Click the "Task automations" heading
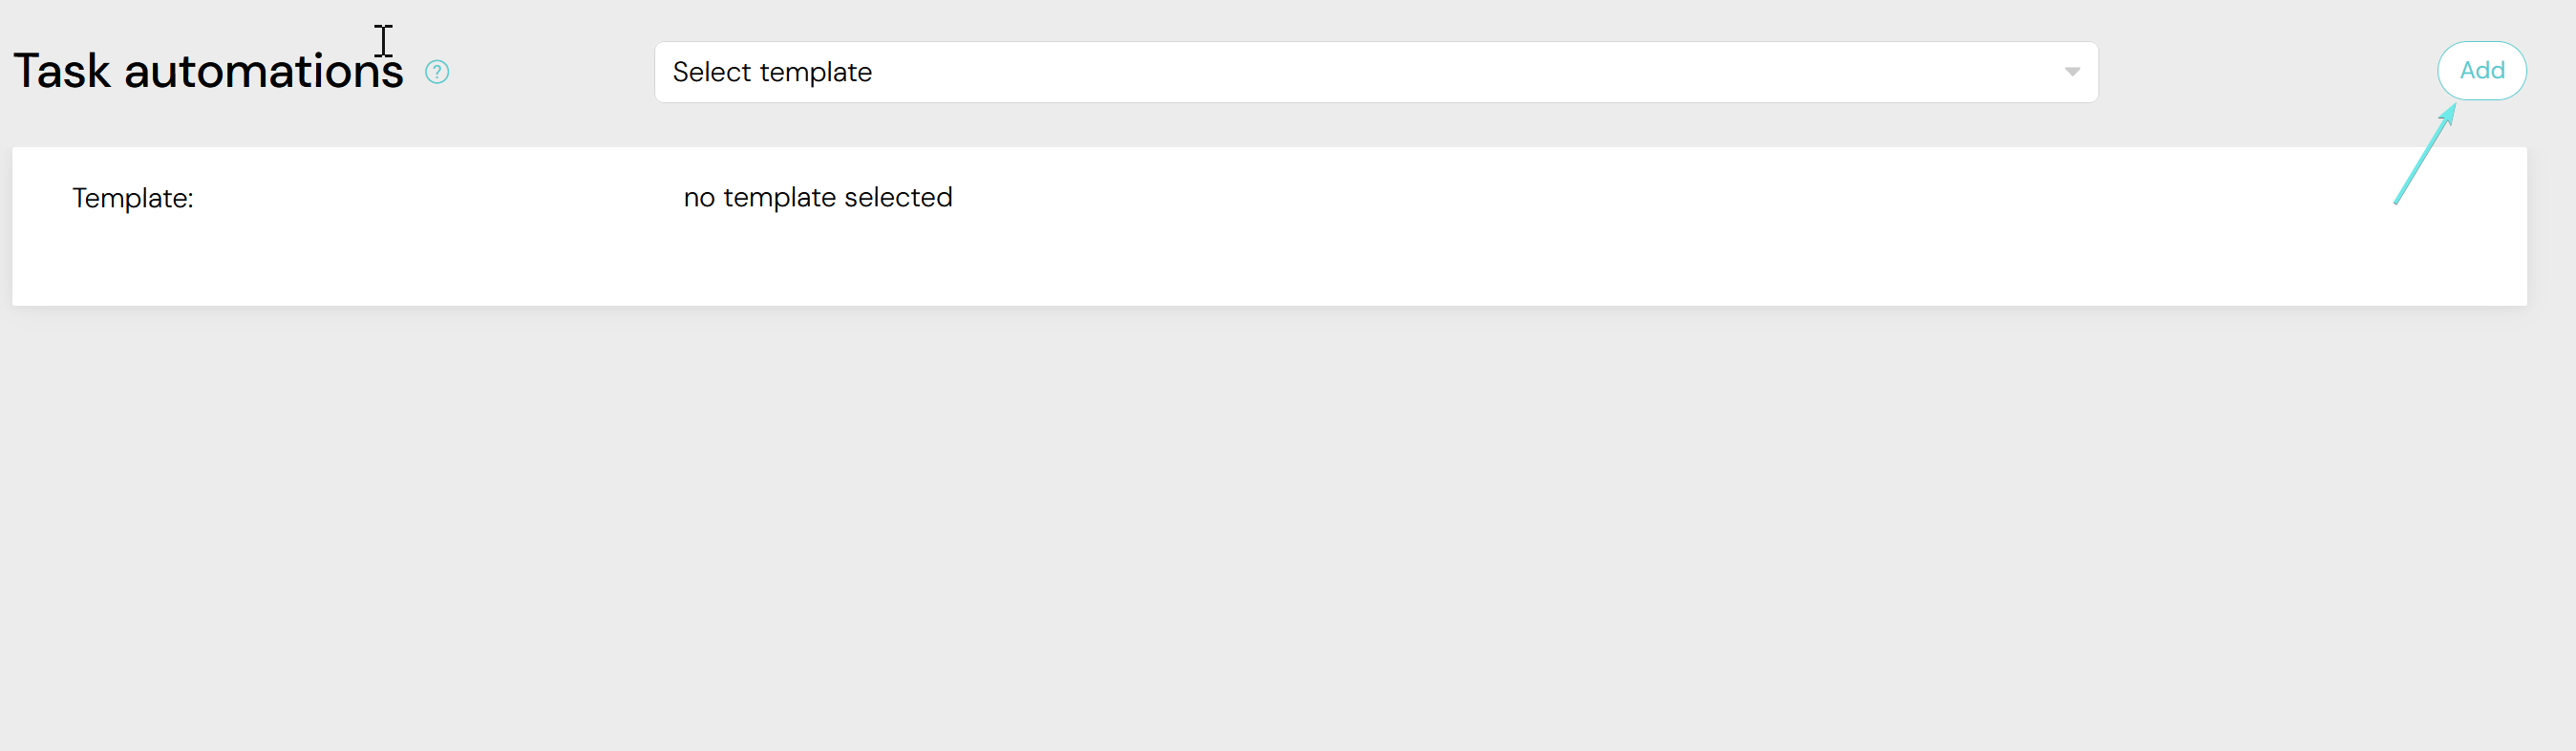The image size is (2576, 751). pos(208,72)
